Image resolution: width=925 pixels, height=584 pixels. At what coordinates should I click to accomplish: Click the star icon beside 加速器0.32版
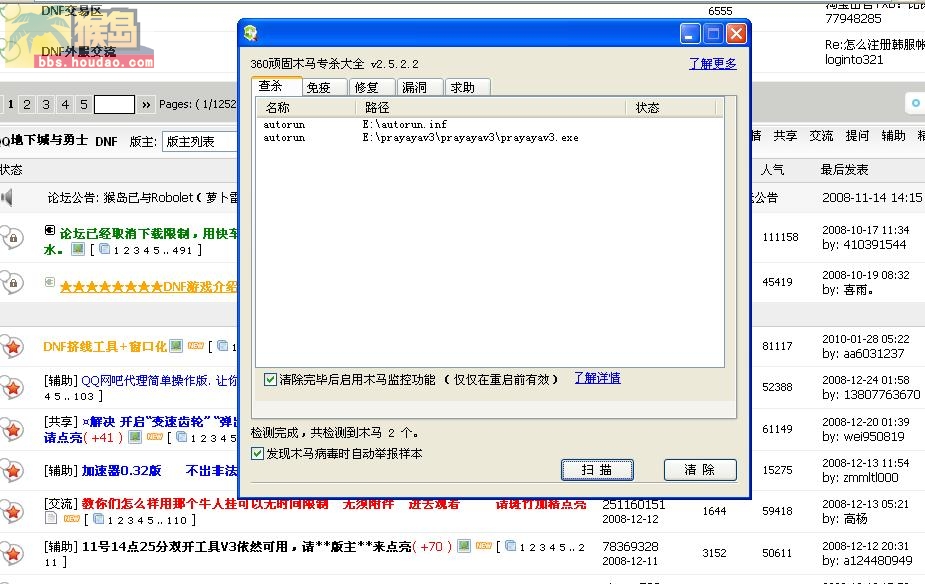[12, 471]
